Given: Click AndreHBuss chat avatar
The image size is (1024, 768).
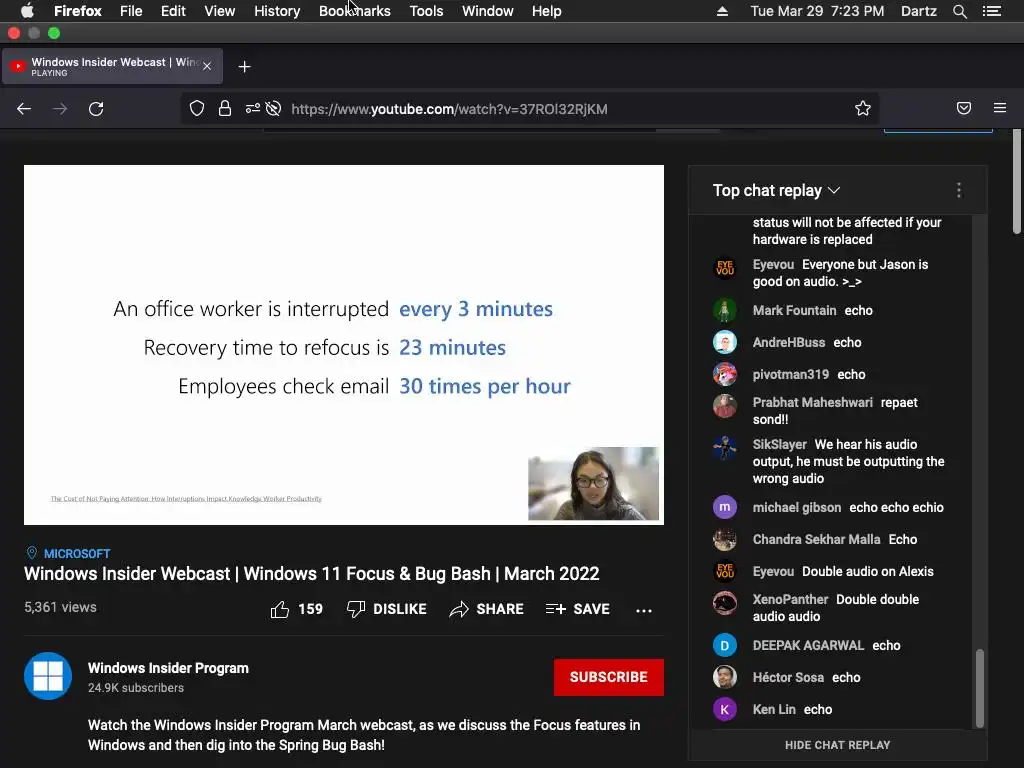Looking at the screenshot, I should coord(725,342).
